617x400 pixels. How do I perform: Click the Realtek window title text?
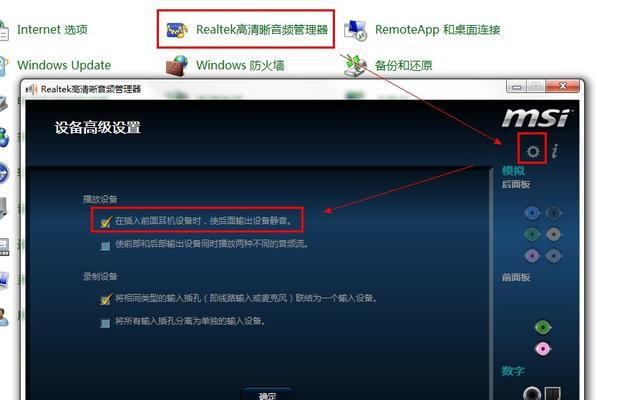point(91,89)
